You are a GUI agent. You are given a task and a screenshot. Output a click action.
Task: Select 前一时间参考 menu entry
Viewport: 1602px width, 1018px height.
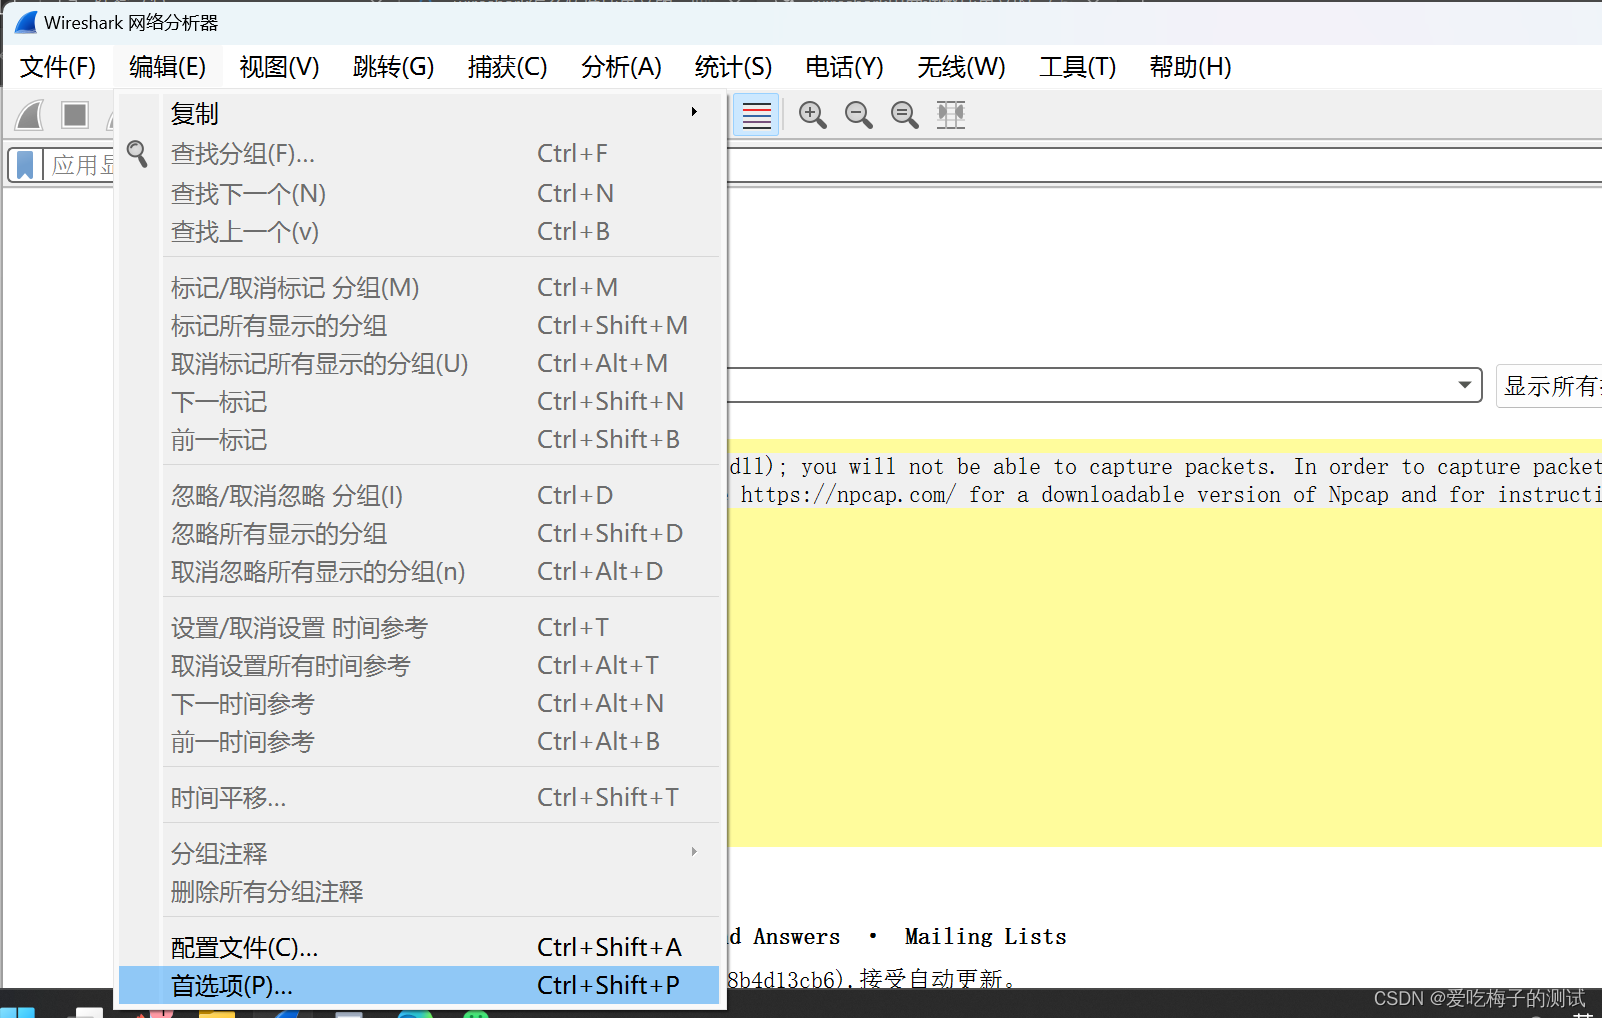coord(419,741)
